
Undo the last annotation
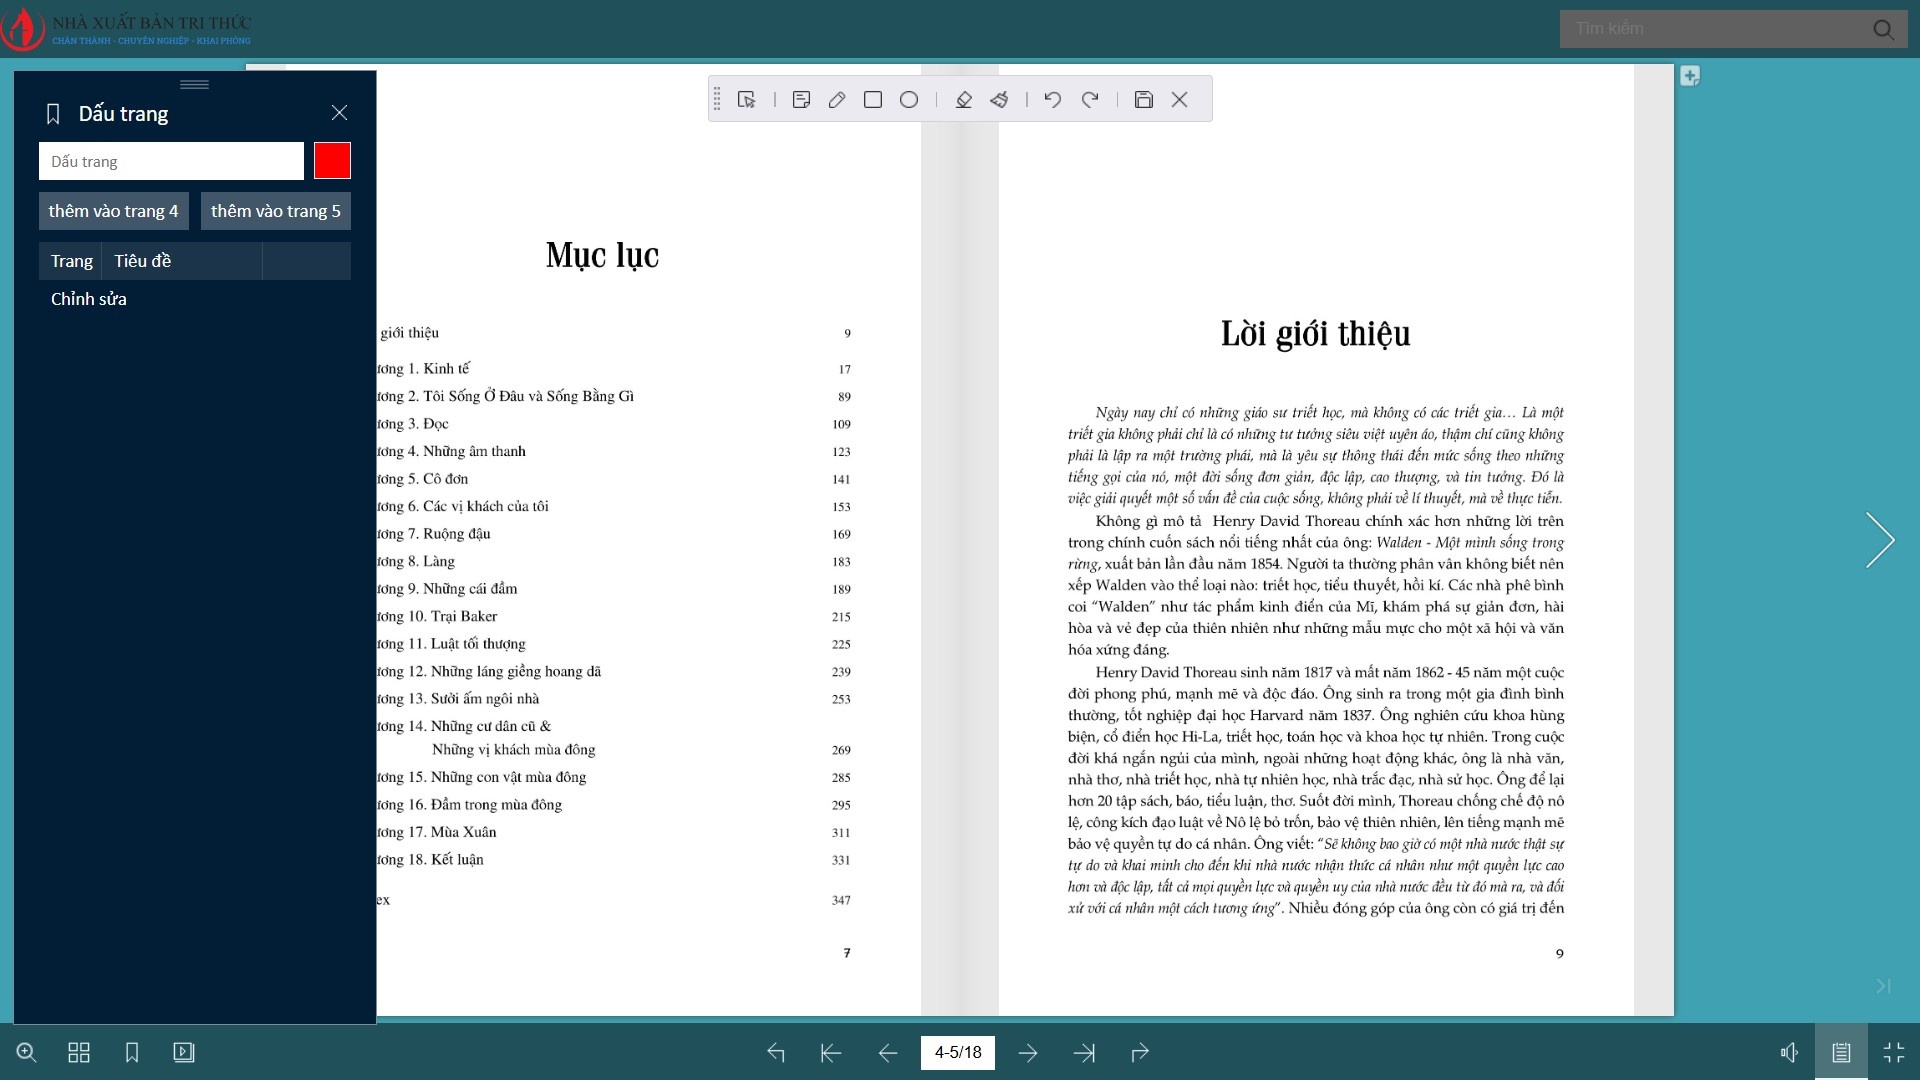click(1052, 99)
